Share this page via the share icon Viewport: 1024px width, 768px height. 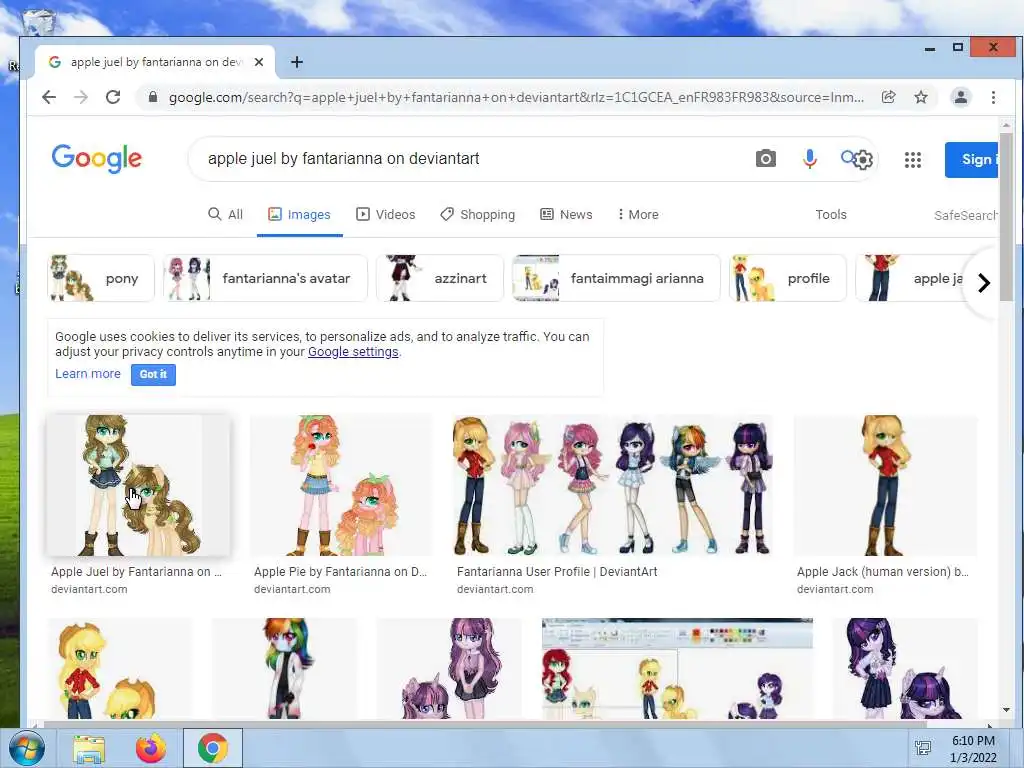[x=889, y=97]
